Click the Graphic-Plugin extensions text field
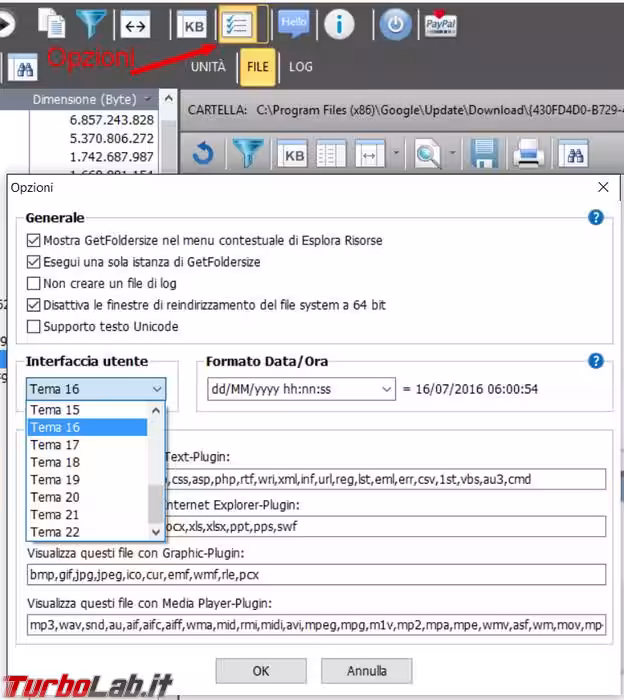Screen dimensions: 624x700 point(316,574)
